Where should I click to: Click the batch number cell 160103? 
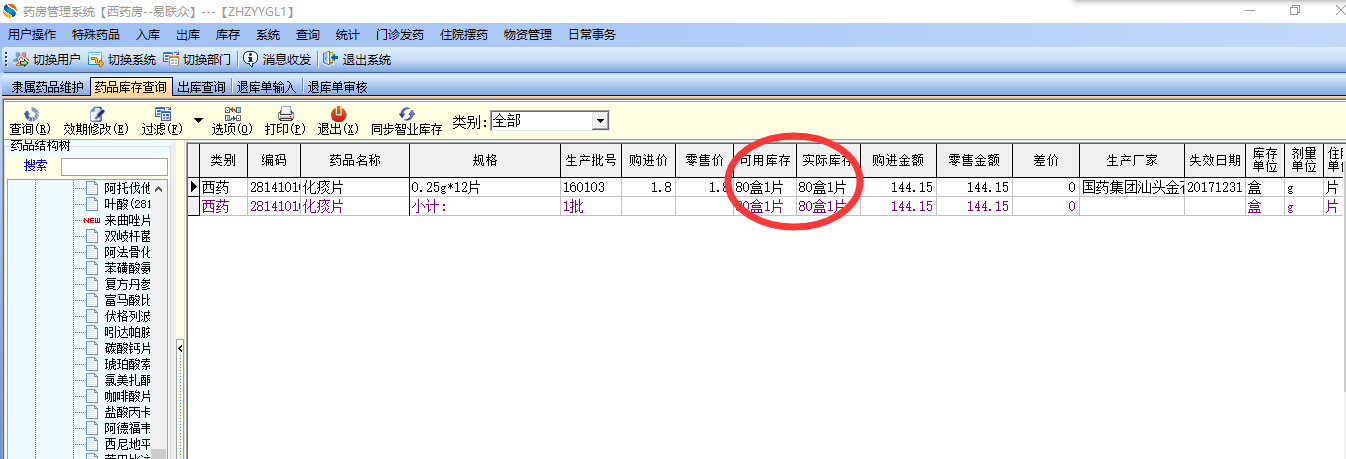coord(590,187)
